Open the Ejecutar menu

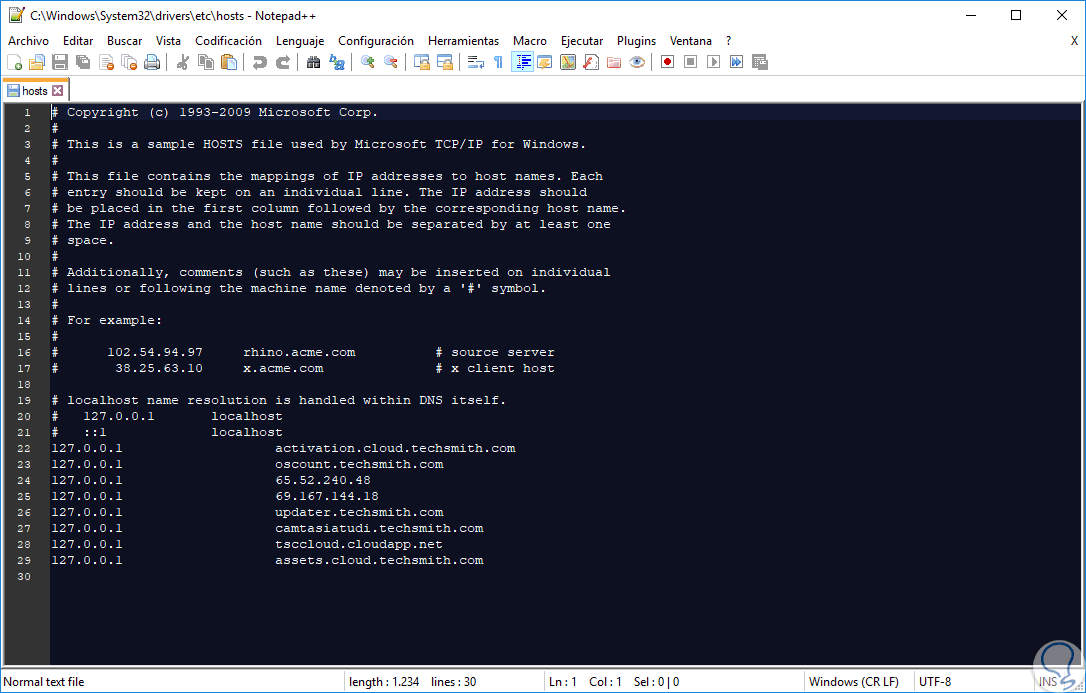[x=582, y=41]
